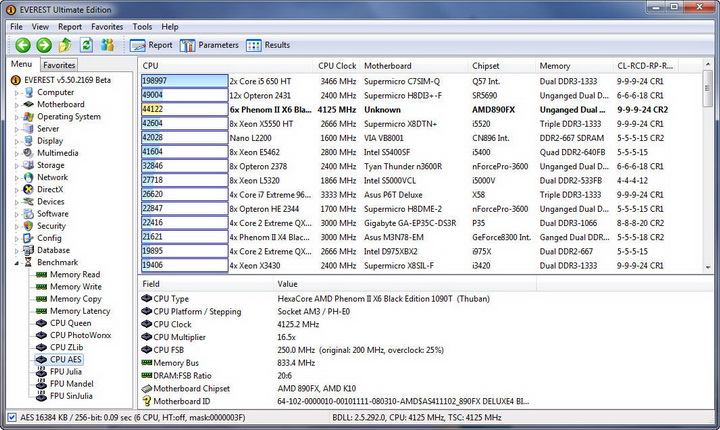720x430 pixels.
Task: Sort by the CPU Clock column header
Action: 337,66
